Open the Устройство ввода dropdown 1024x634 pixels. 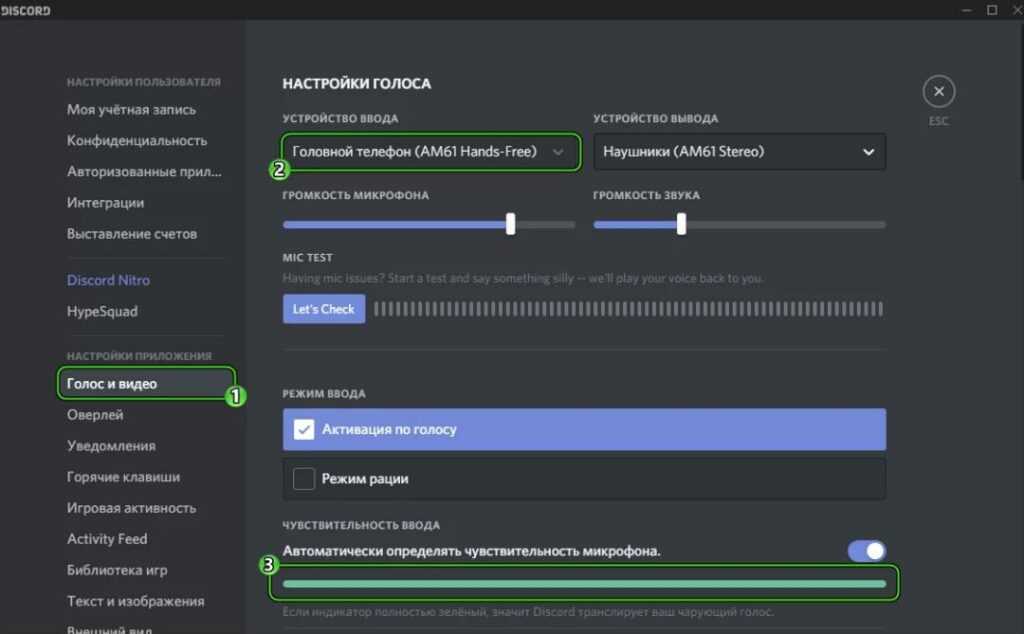pyautogui.click(x=430, y=152)
